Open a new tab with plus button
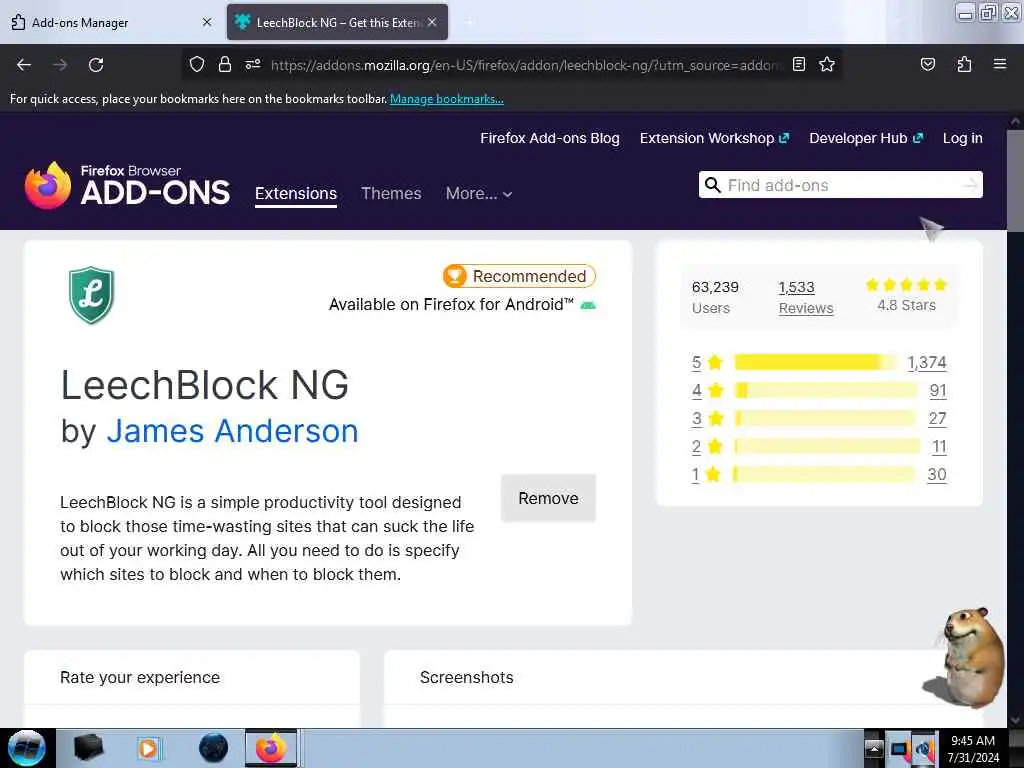This screenshot has height=768, width=1024. pos(468,22)
